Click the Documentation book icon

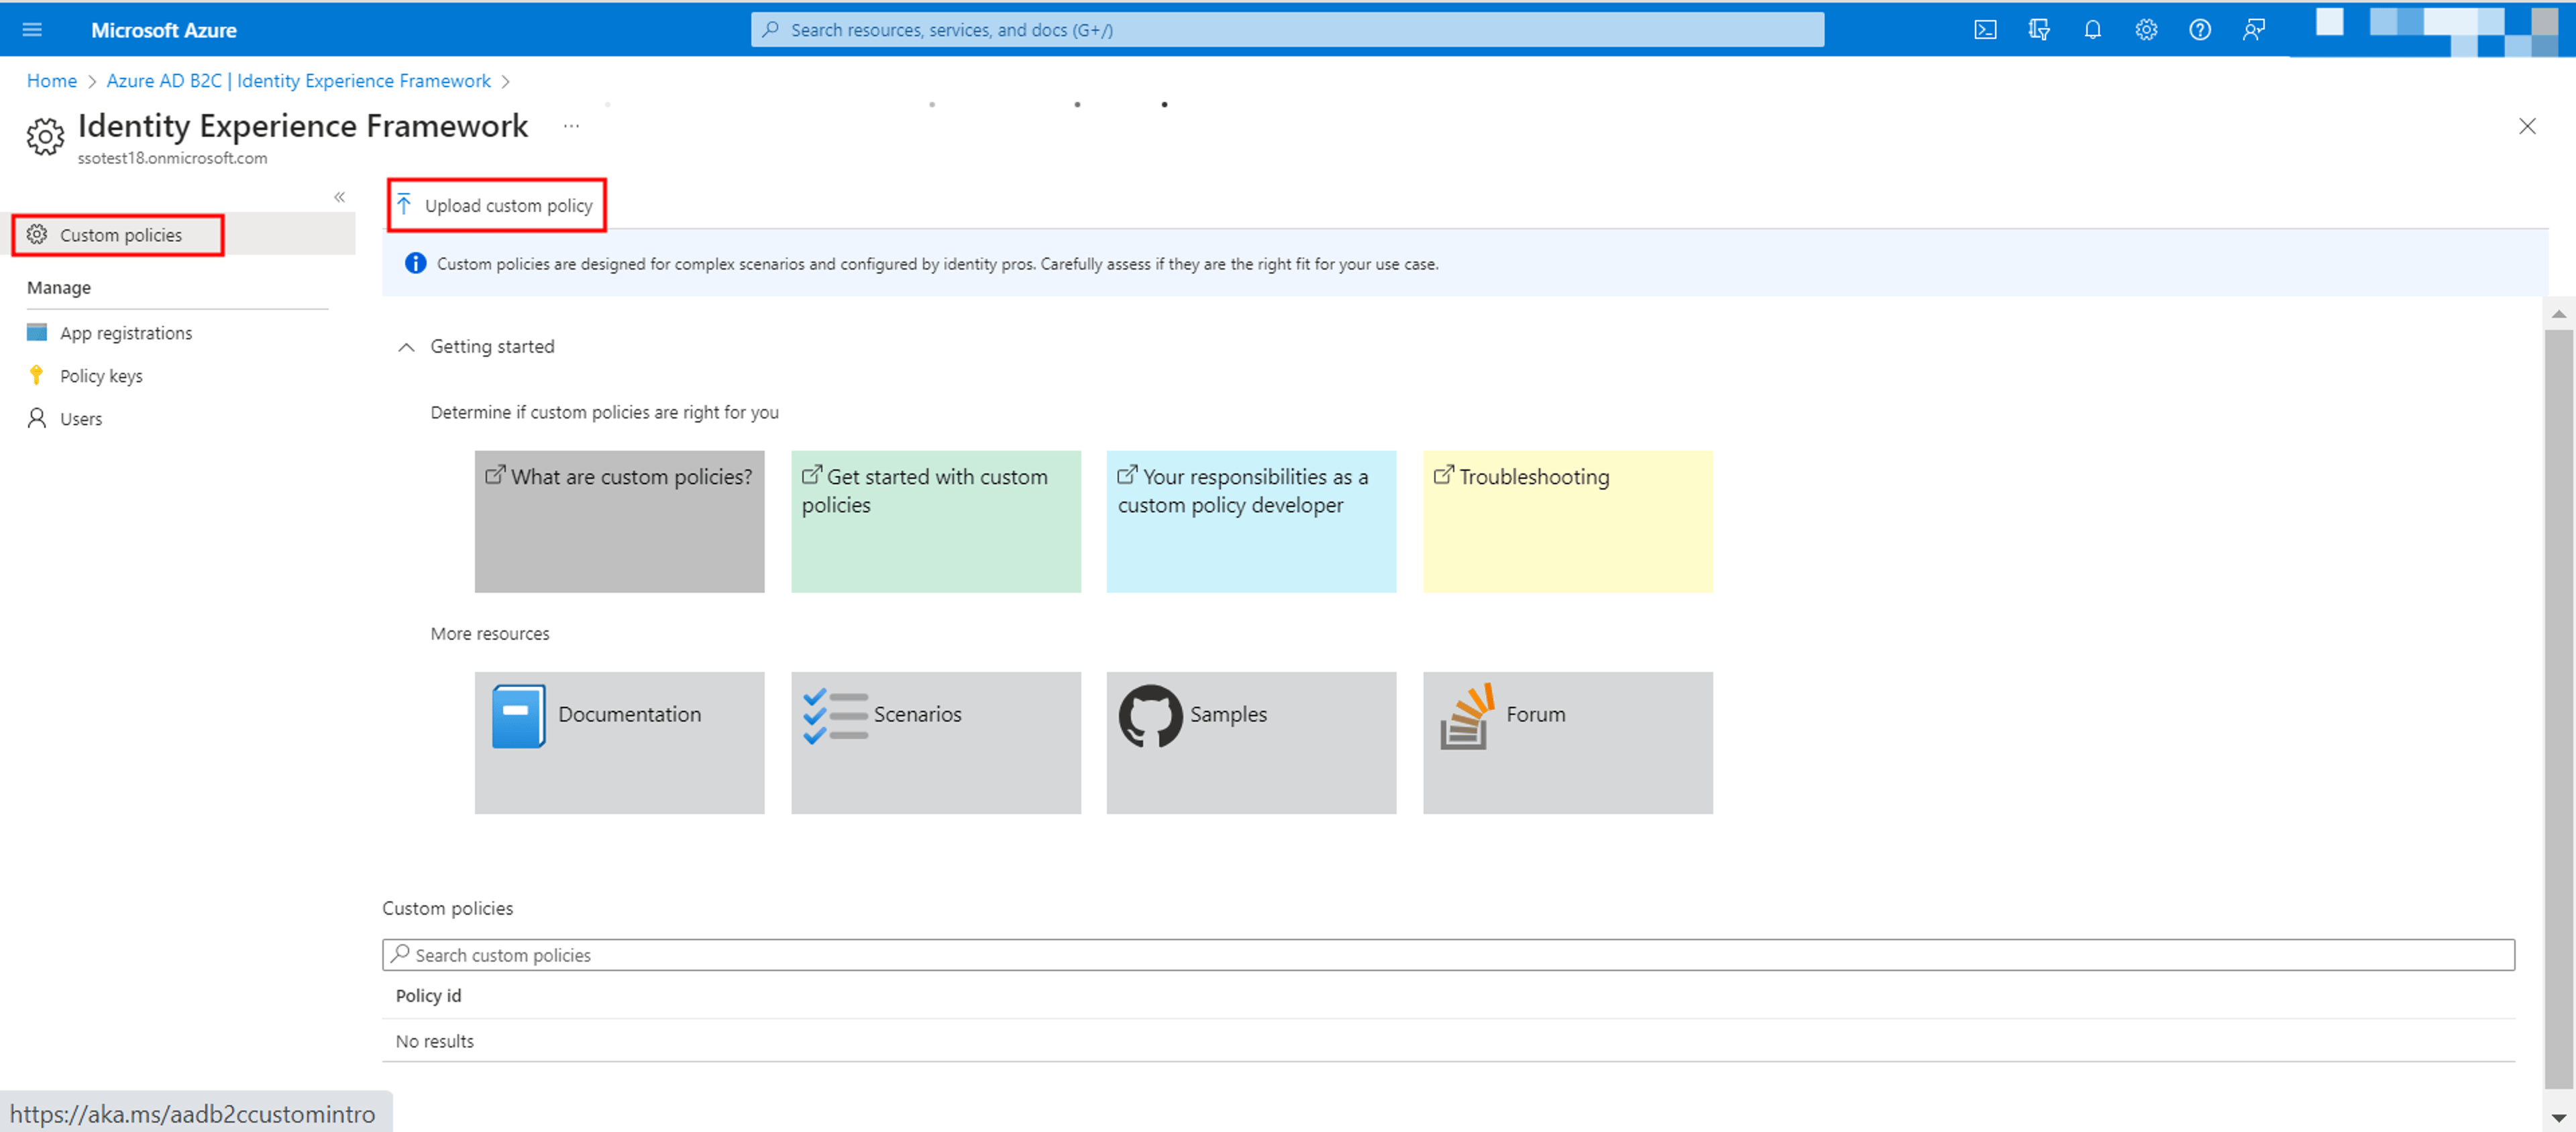click(519, 716)
